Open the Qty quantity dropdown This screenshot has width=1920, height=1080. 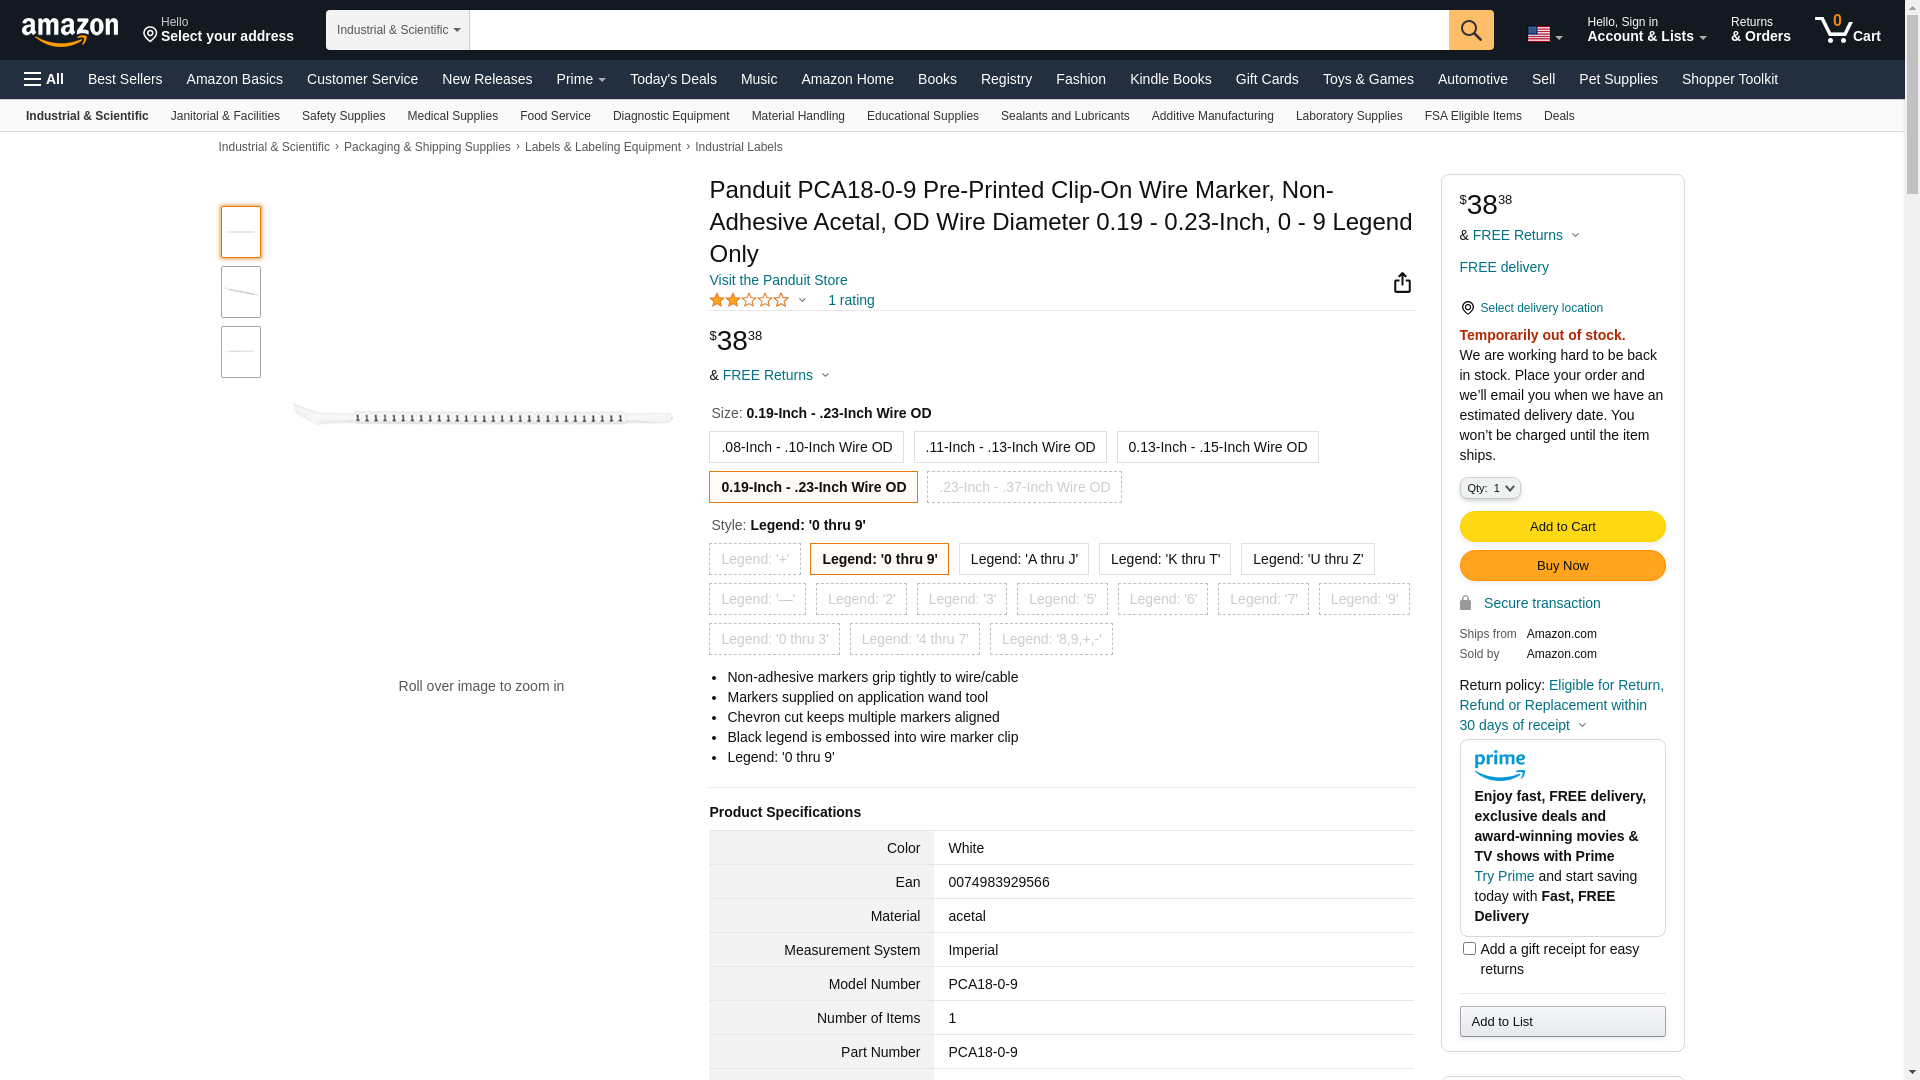pos(1489,488)
